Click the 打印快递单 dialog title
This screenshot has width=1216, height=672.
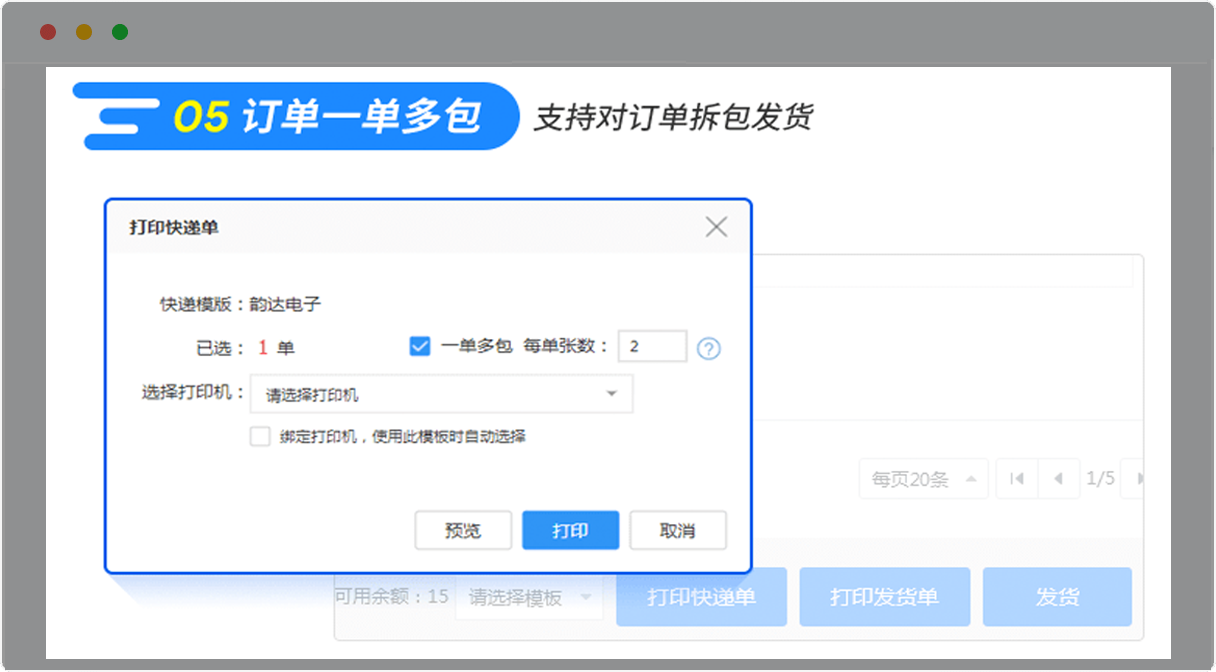(174, 228)
